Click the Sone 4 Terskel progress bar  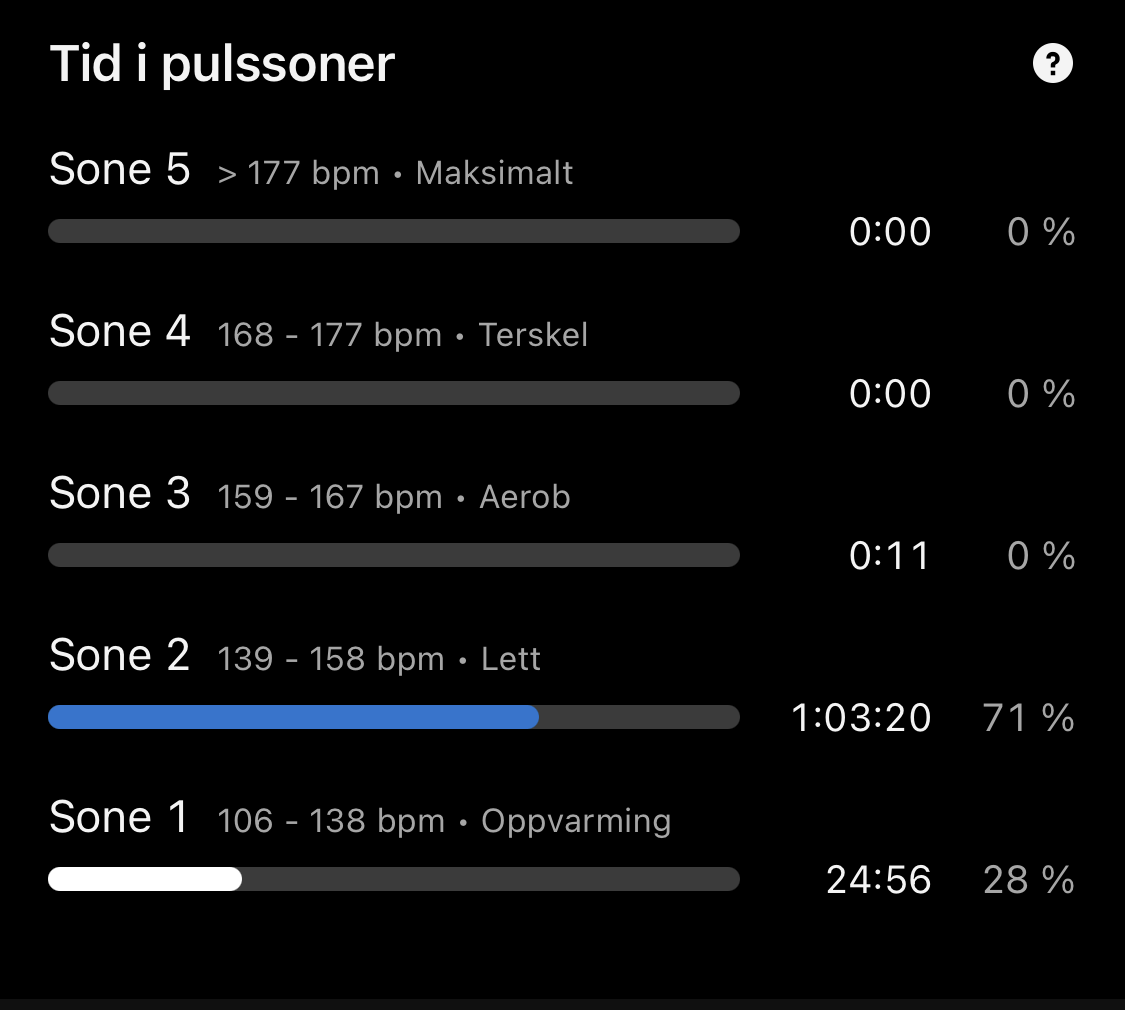coord(394,393)
